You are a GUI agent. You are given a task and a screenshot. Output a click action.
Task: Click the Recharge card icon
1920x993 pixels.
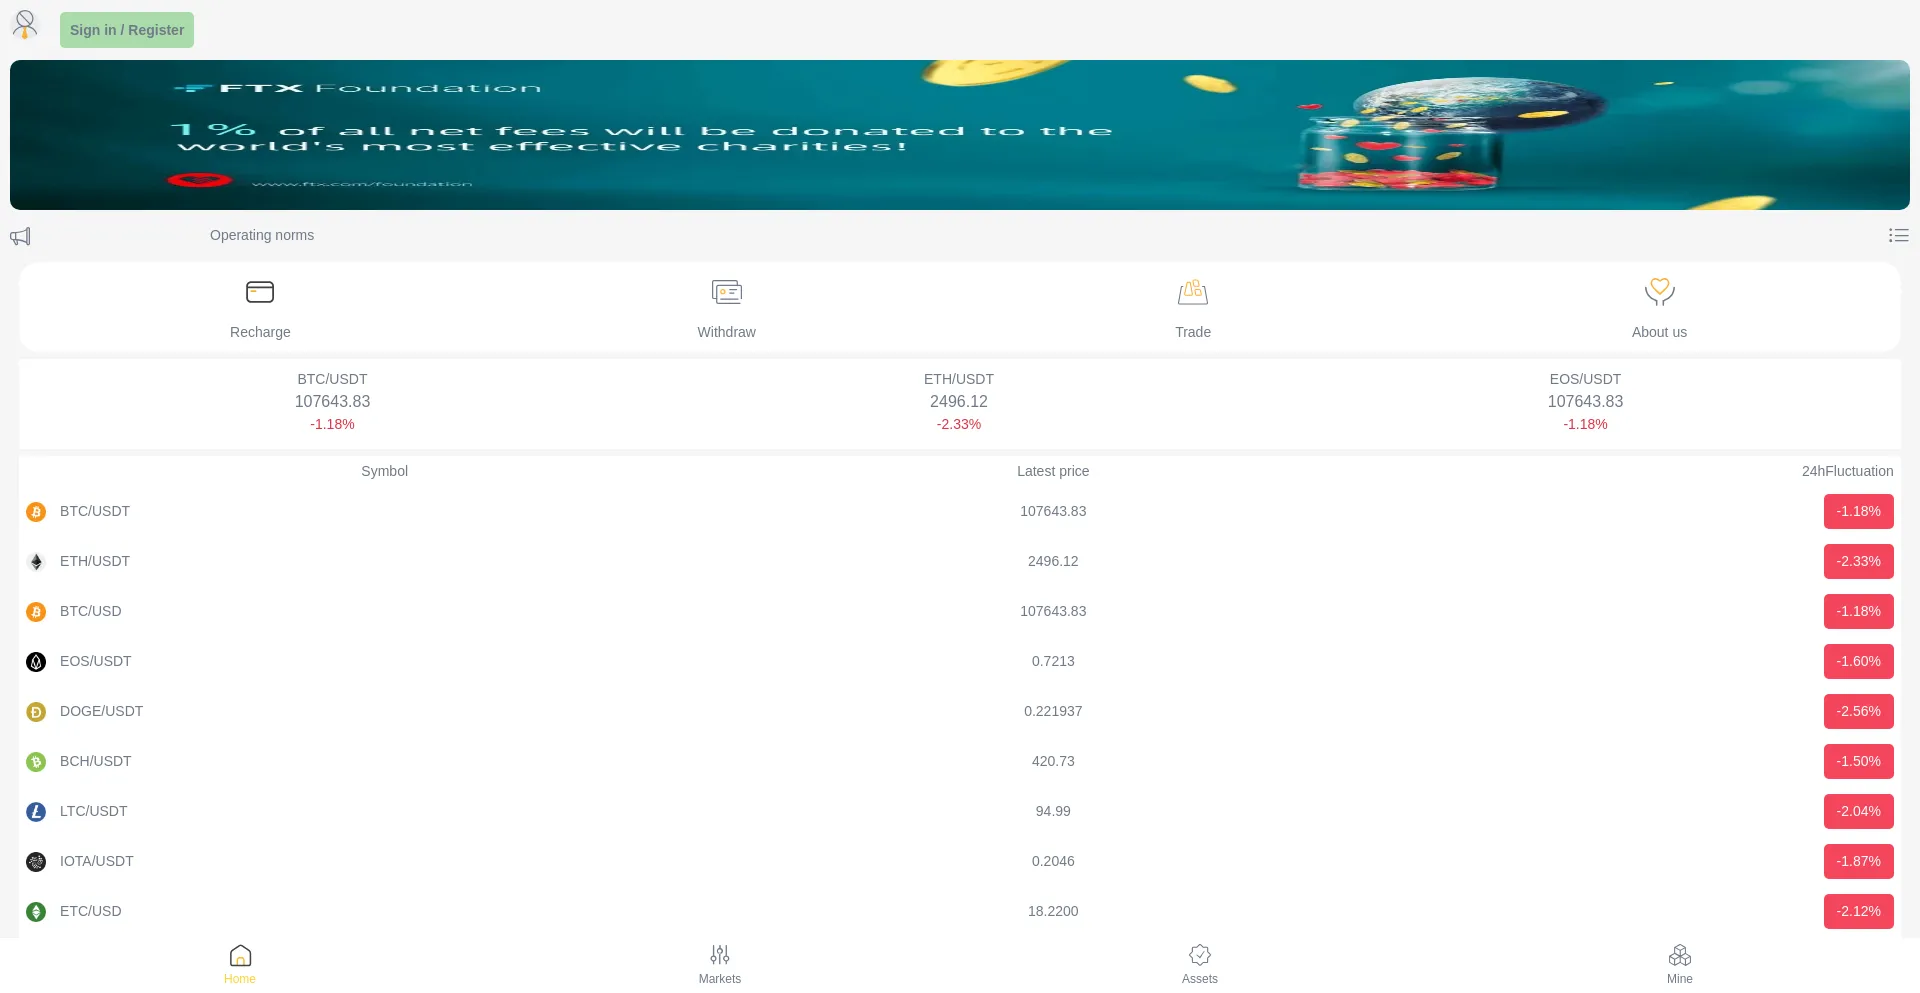(x=260, y=292)
